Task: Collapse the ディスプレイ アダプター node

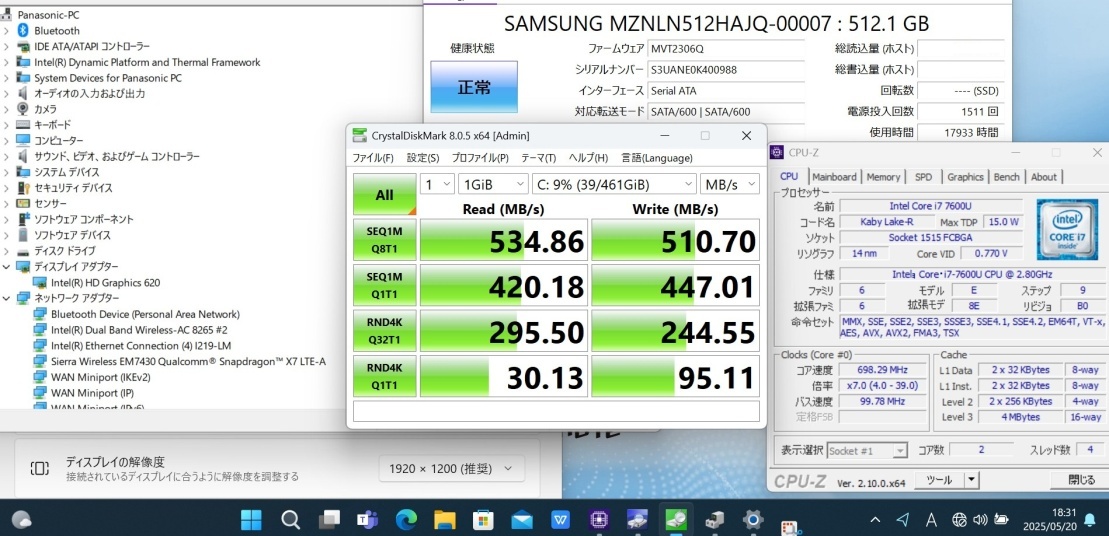Action: point(6,267)
